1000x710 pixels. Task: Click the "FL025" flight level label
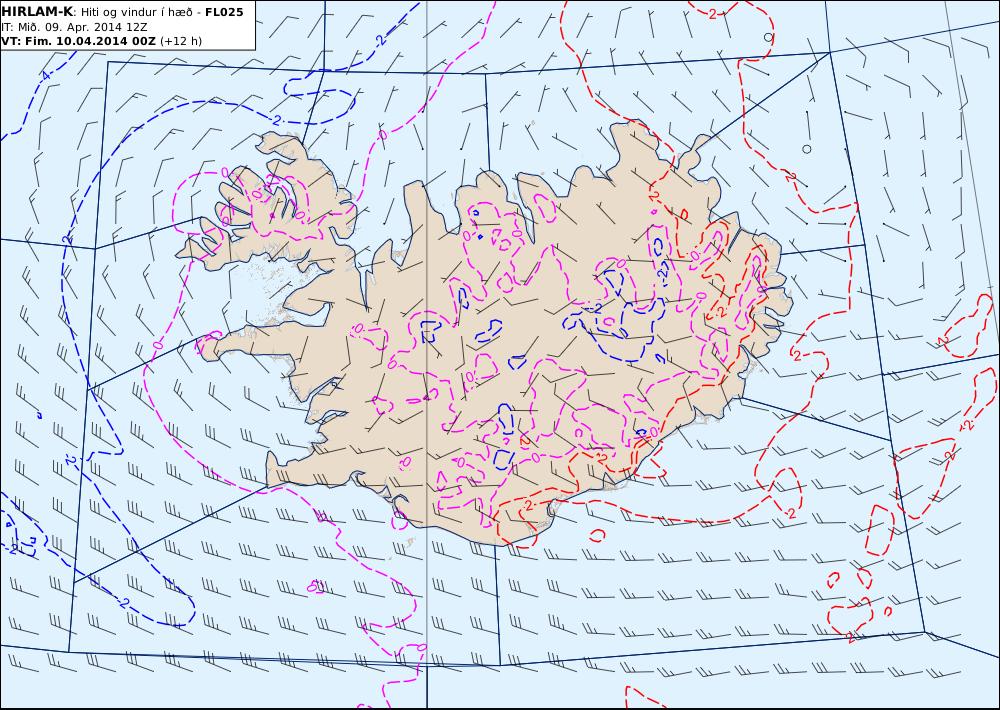tap(224, 12)
